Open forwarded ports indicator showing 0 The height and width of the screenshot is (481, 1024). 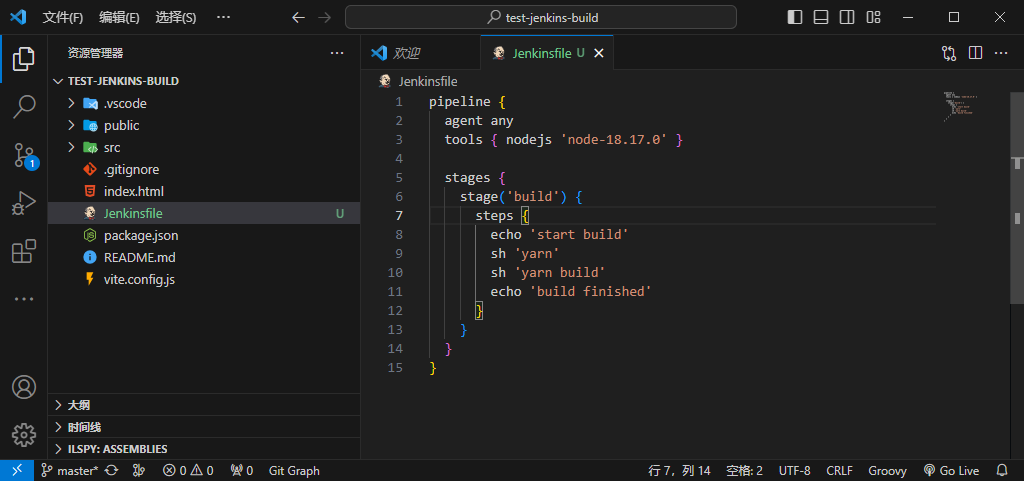pyautogui.click(x=242, y=471)
